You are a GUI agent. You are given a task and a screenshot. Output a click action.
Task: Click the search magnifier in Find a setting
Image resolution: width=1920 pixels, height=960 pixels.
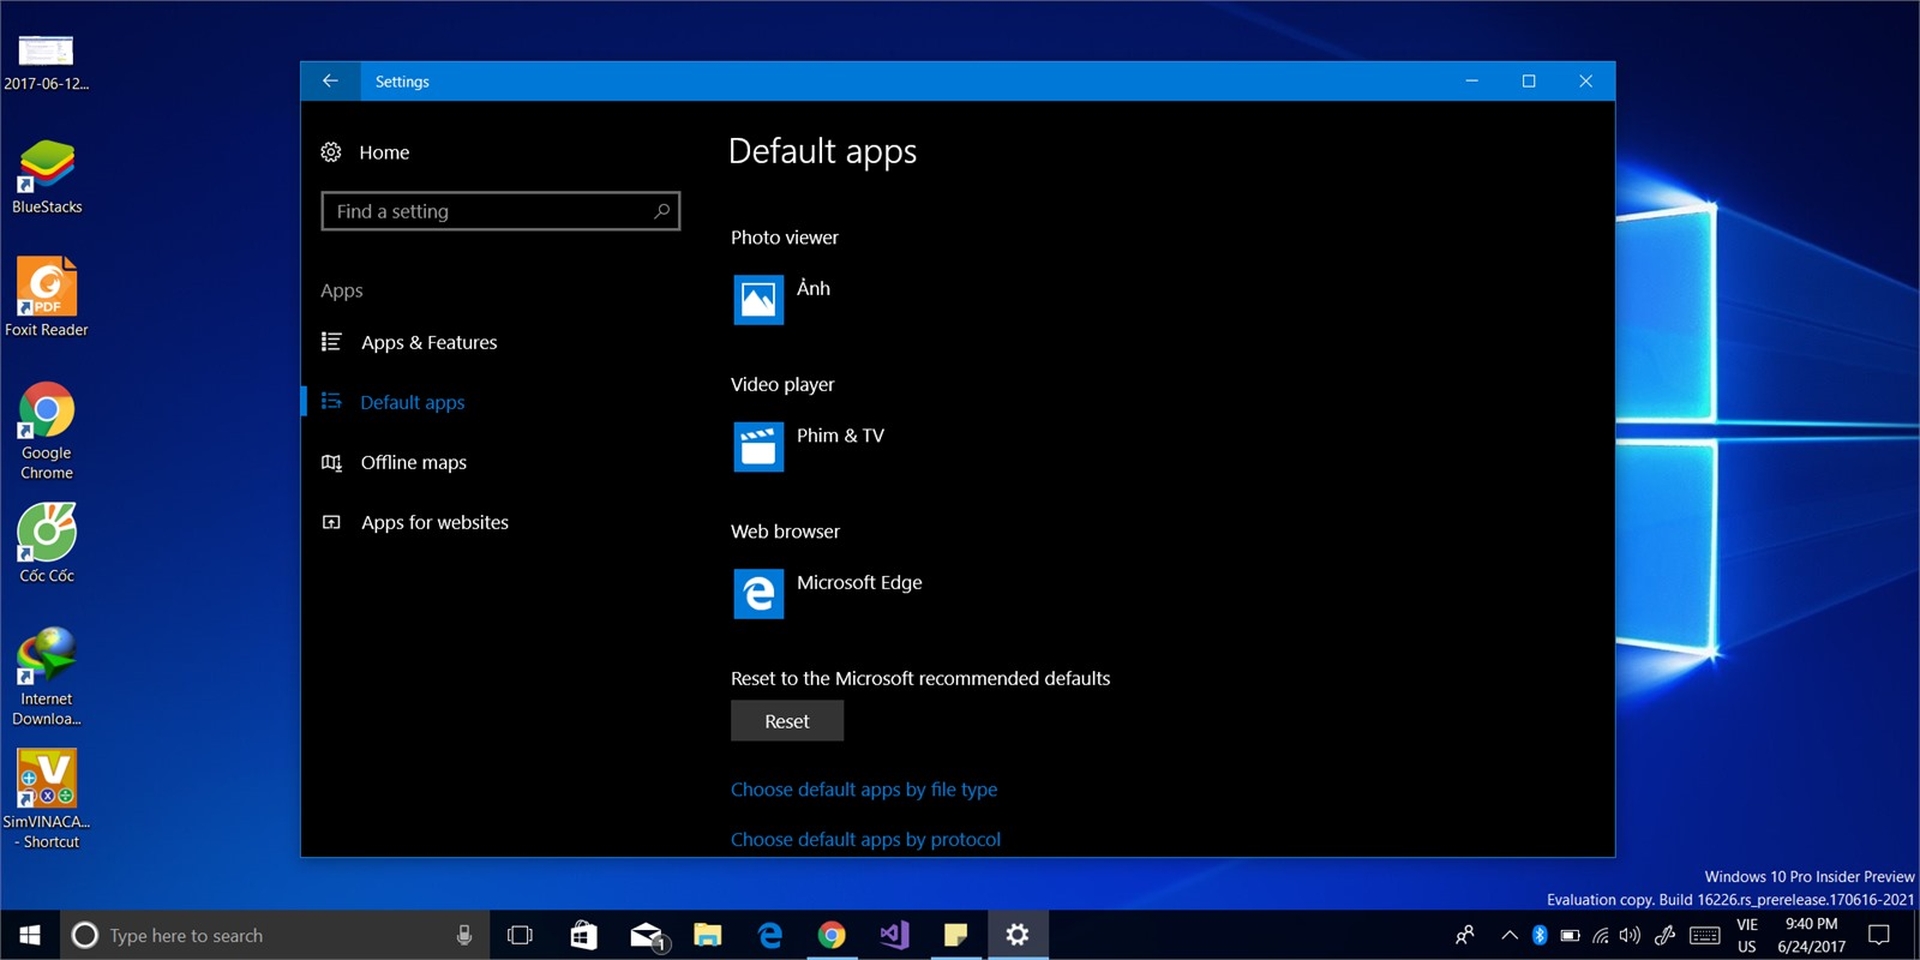point(661,211)
